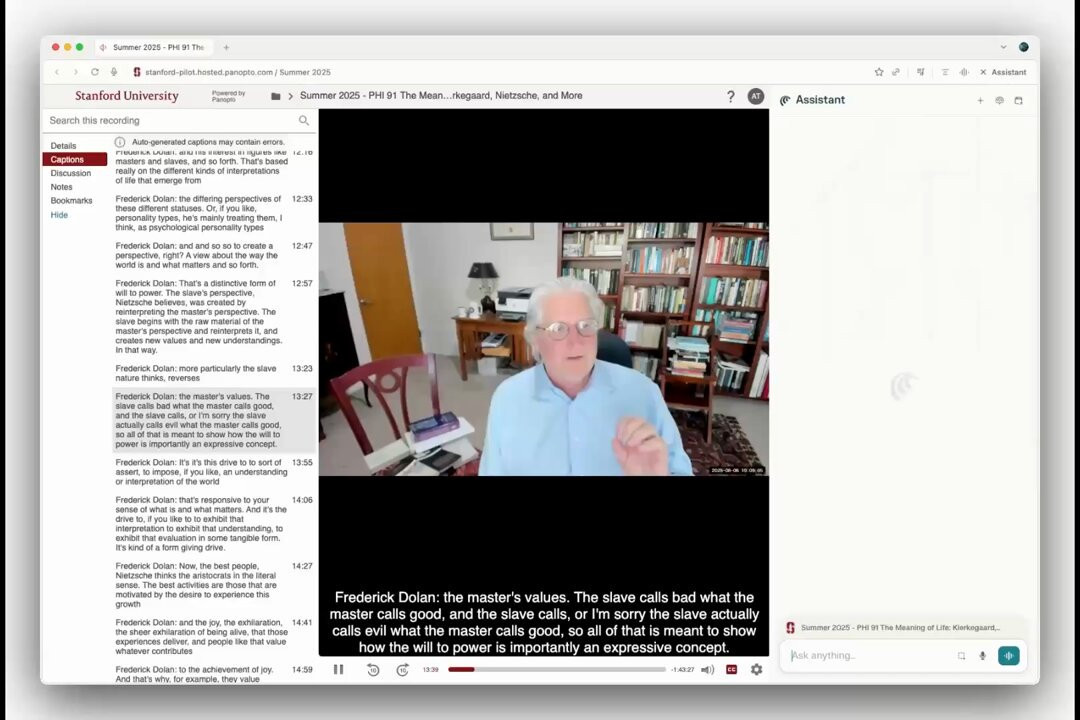
Task: Open the help question mark icon
Action: tap(731, 96)
